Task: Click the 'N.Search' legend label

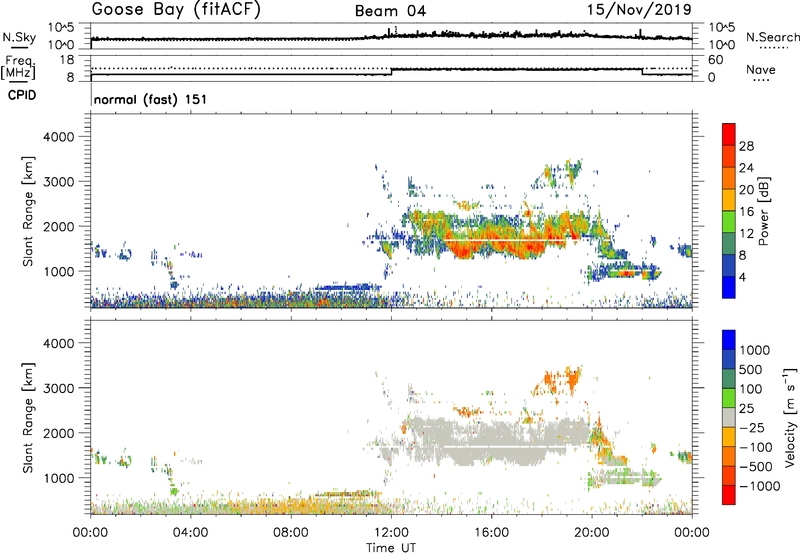Action: pos(773,37)
